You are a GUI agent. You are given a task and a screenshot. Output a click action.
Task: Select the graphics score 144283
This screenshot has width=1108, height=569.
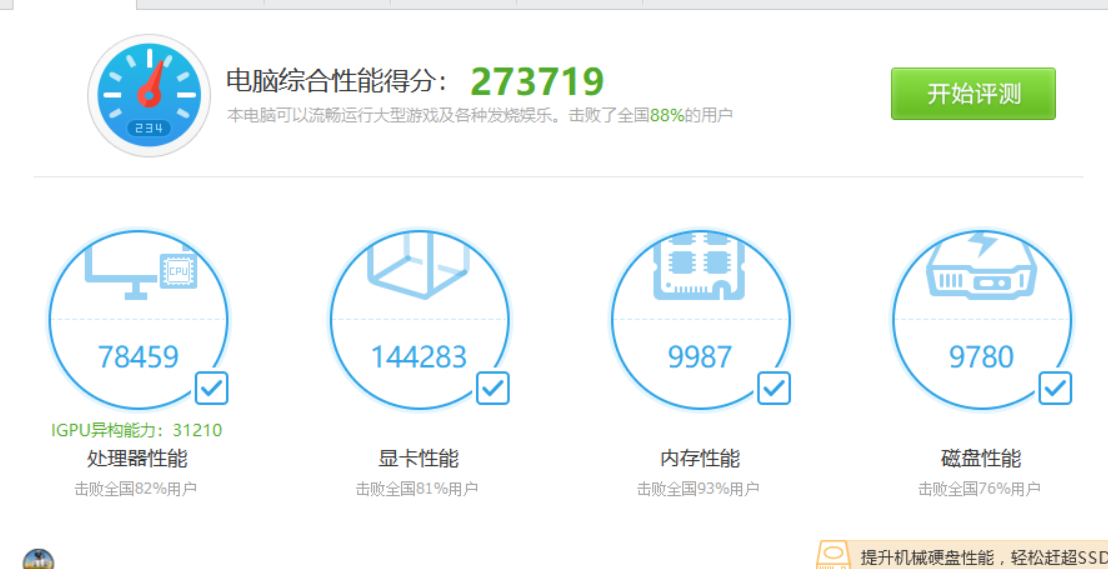pos(419,357)
